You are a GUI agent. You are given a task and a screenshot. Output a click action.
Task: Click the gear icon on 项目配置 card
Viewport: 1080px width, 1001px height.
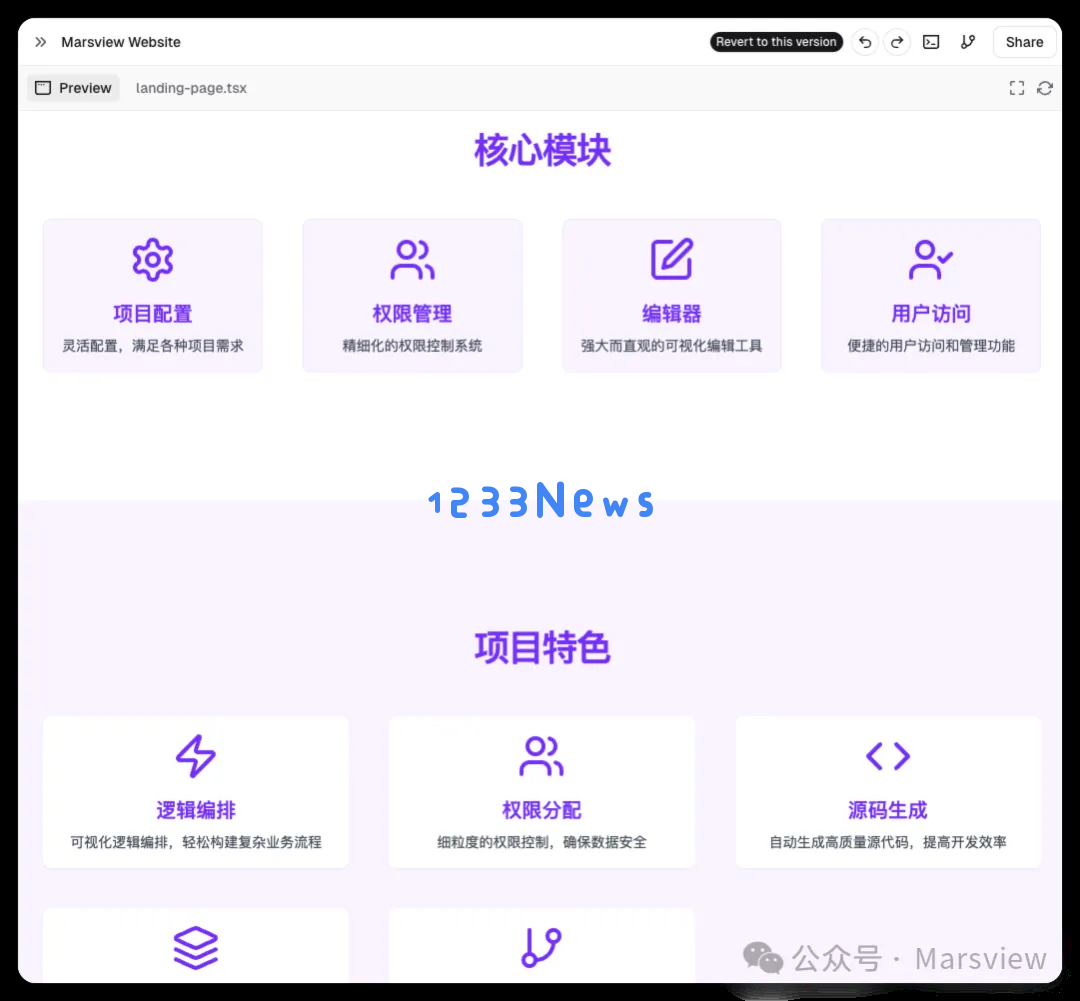(153, 260)
